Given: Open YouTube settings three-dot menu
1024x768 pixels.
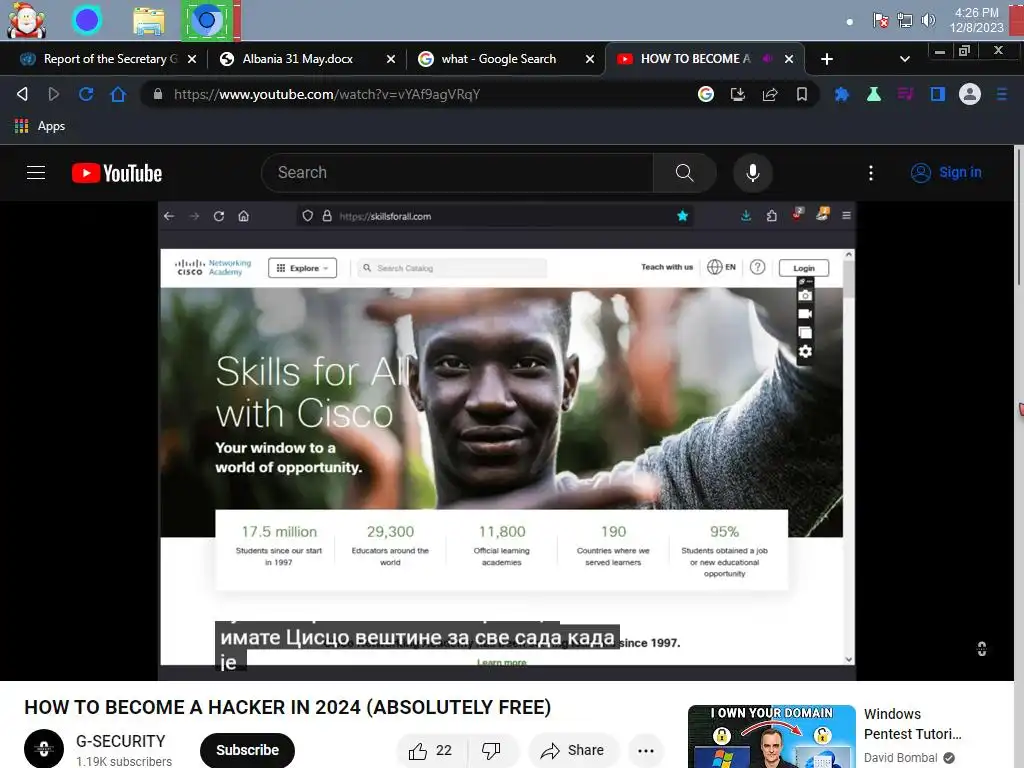Looking at the screenshot, I should point(871,172).
